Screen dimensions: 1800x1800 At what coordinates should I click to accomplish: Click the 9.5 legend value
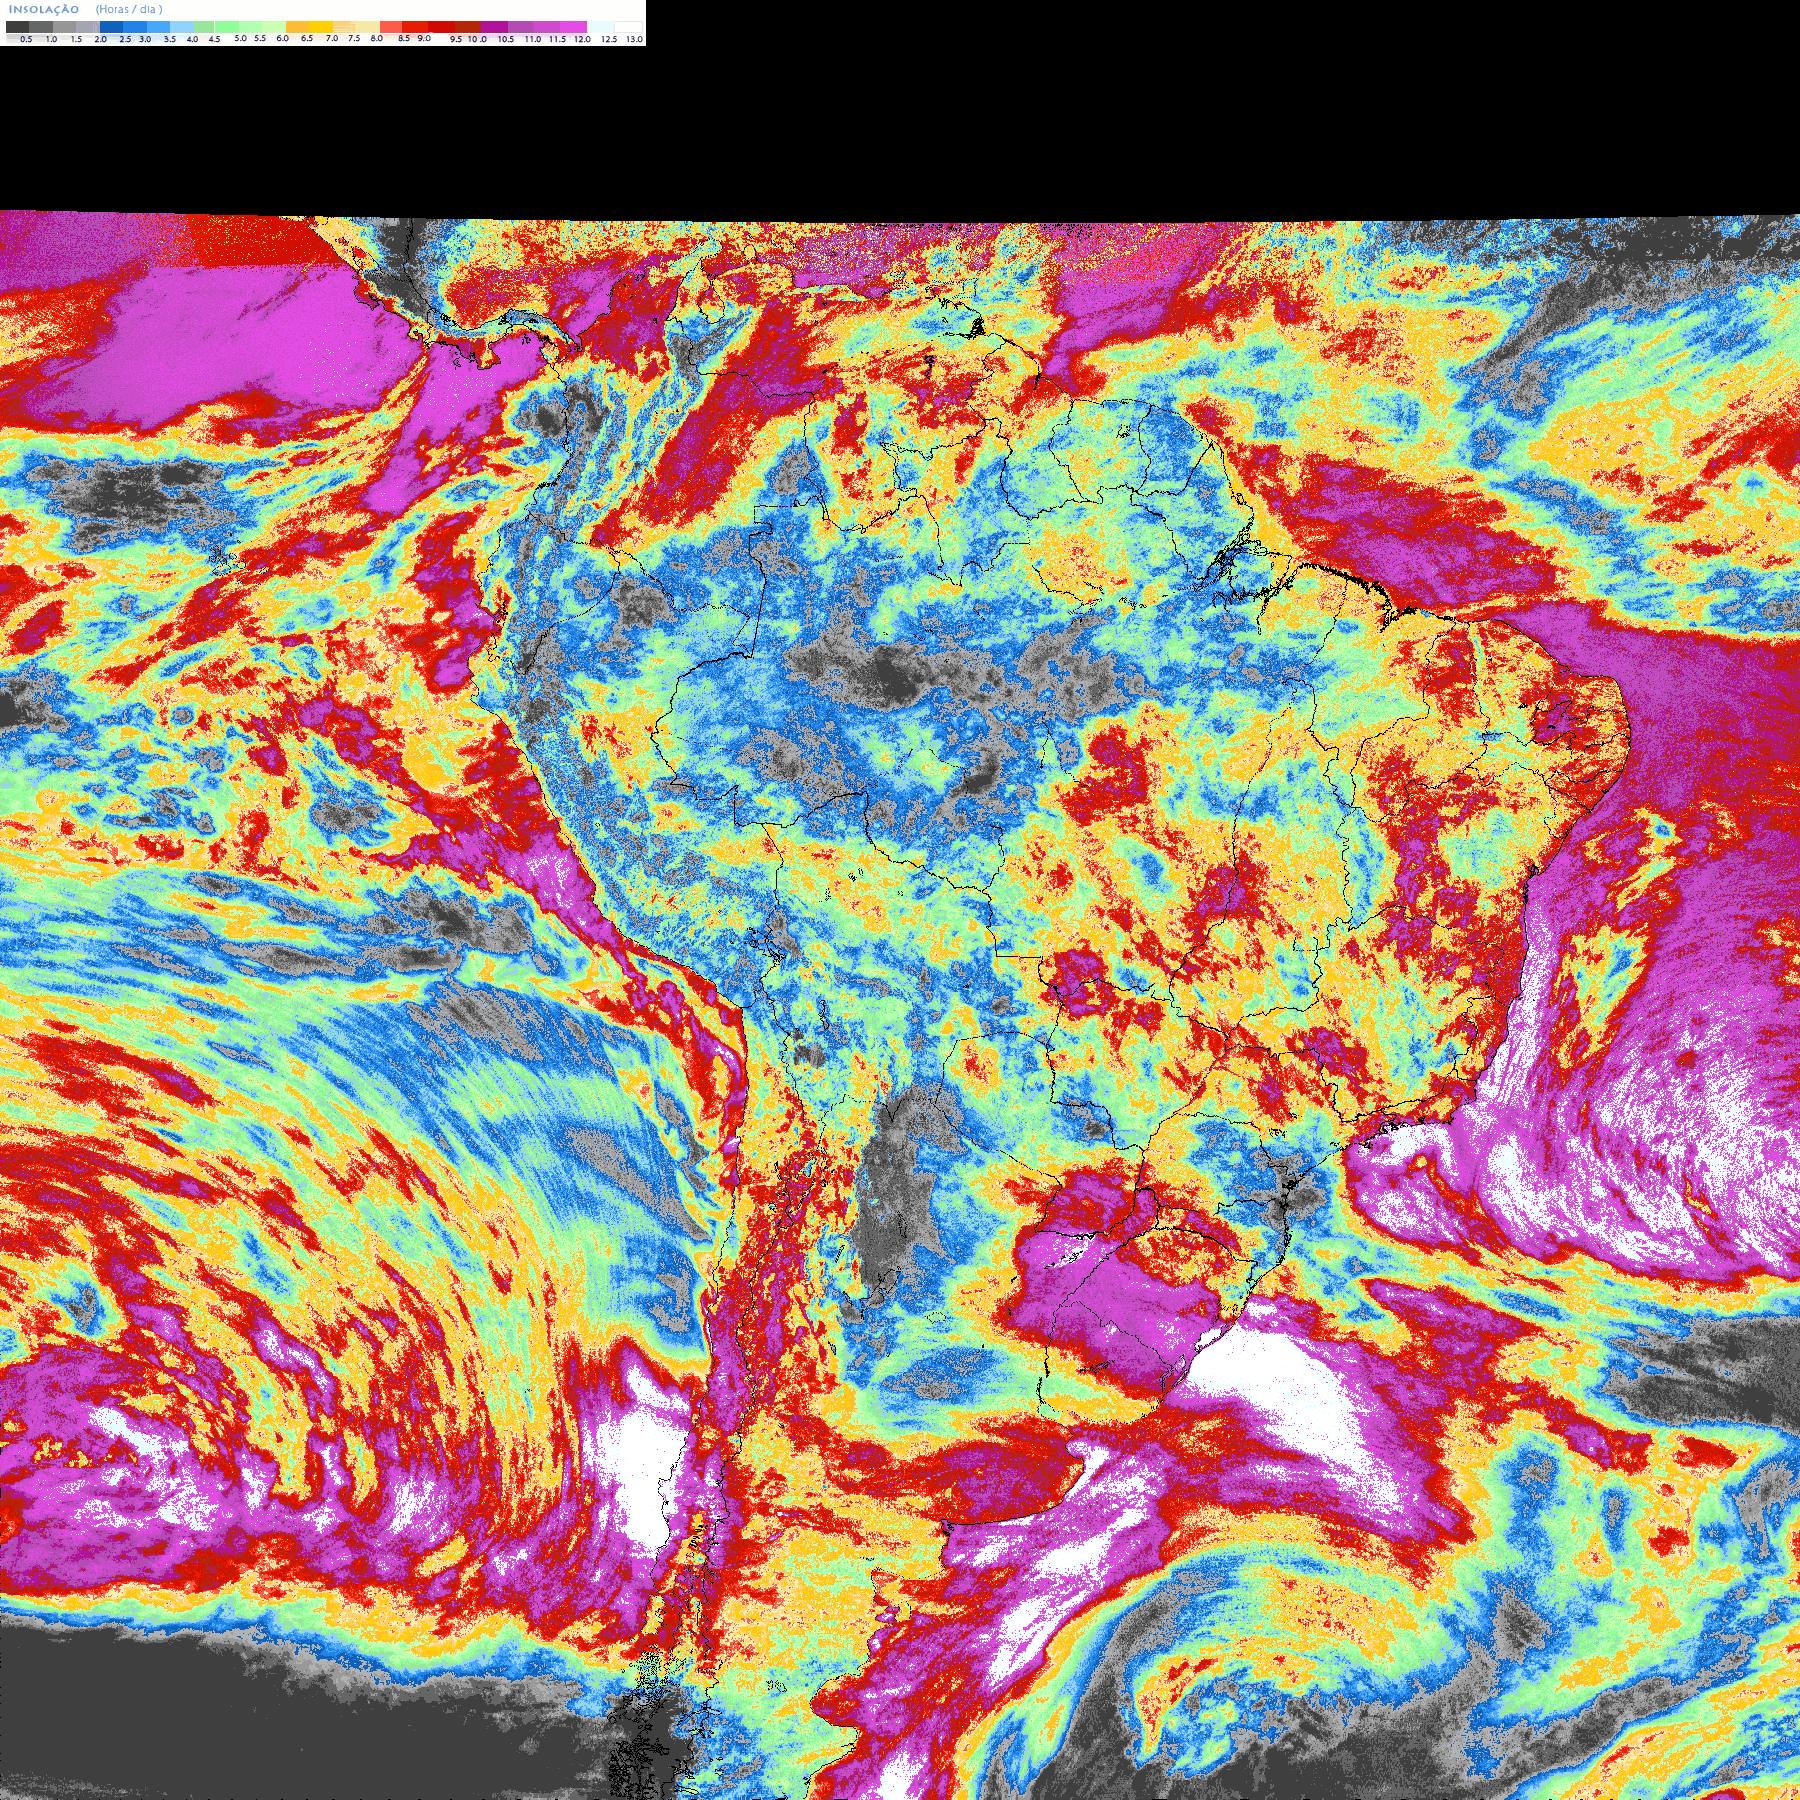(456, 39)
